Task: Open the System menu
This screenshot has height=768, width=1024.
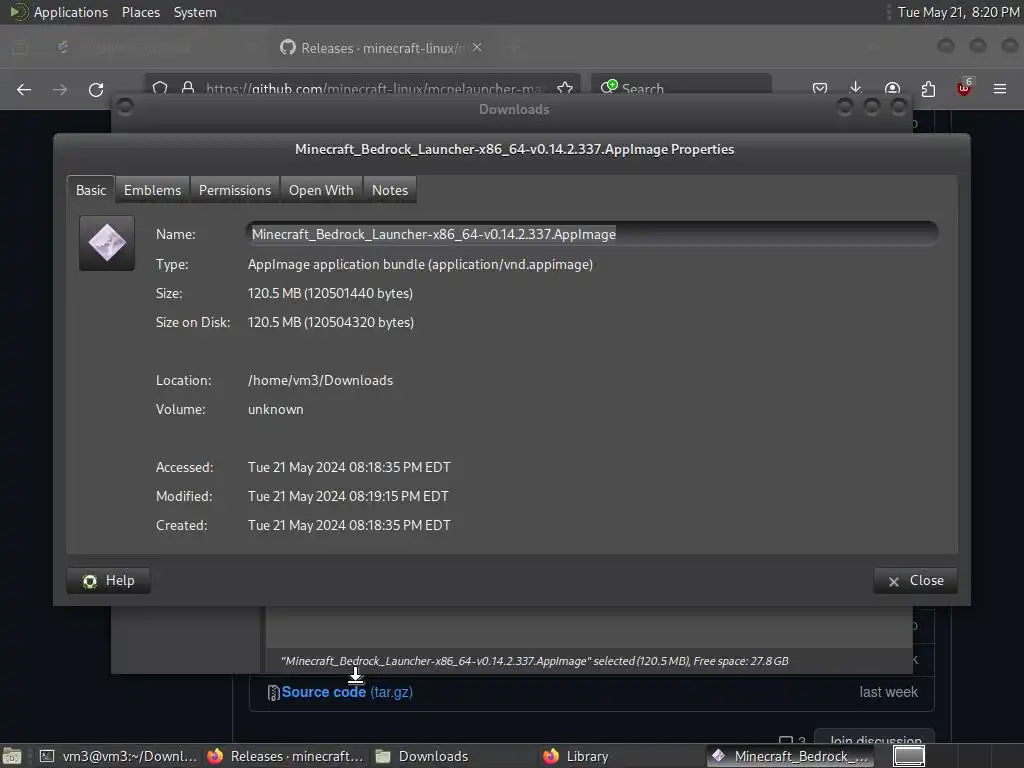Action: pos(195,12)
